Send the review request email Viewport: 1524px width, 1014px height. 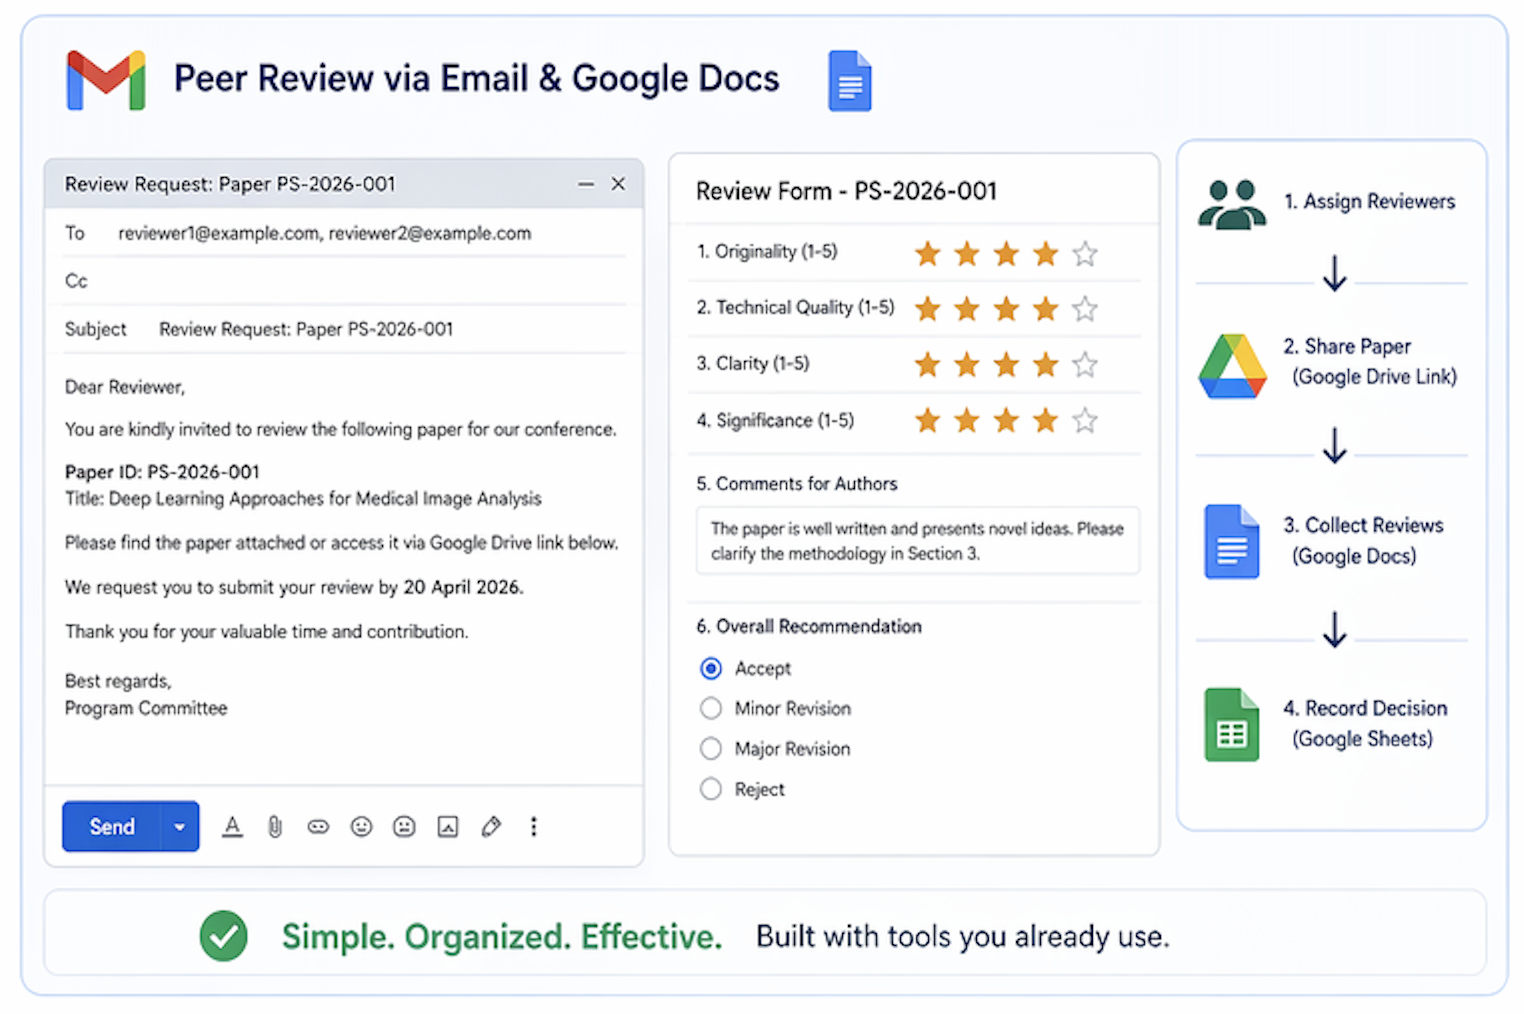[111, 827]
